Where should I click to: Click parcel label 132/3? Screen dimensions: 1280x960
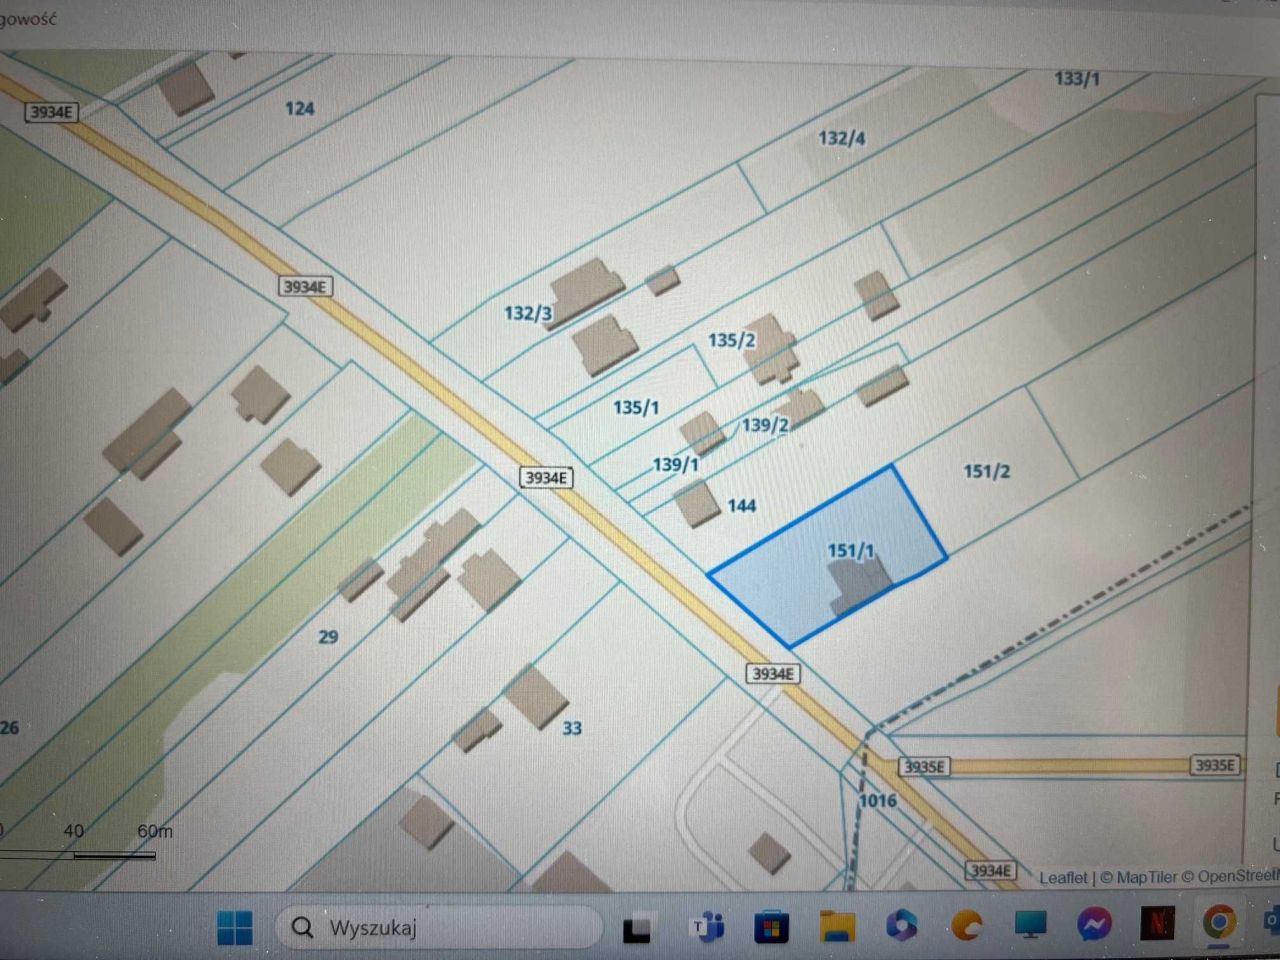click(x=528, y=313)
